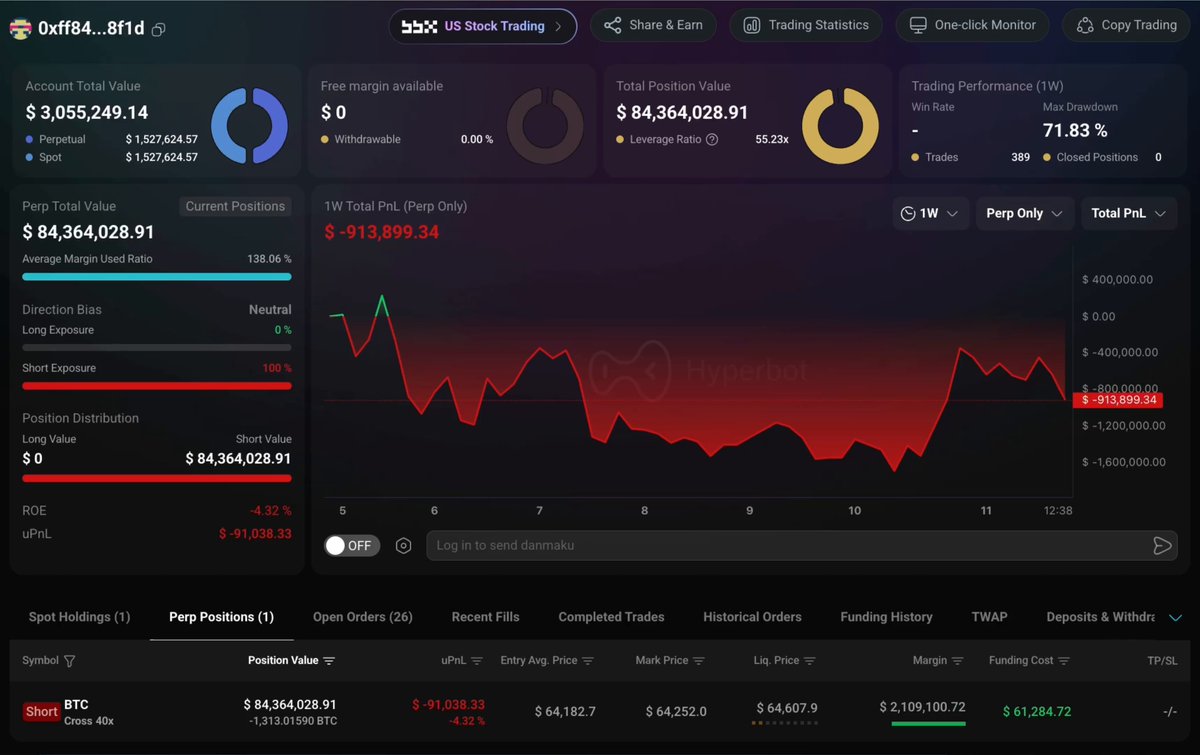Sort by Funding Cost column icon
The height and width of the screenshot is (755, 1200).
coord(1064,661)
